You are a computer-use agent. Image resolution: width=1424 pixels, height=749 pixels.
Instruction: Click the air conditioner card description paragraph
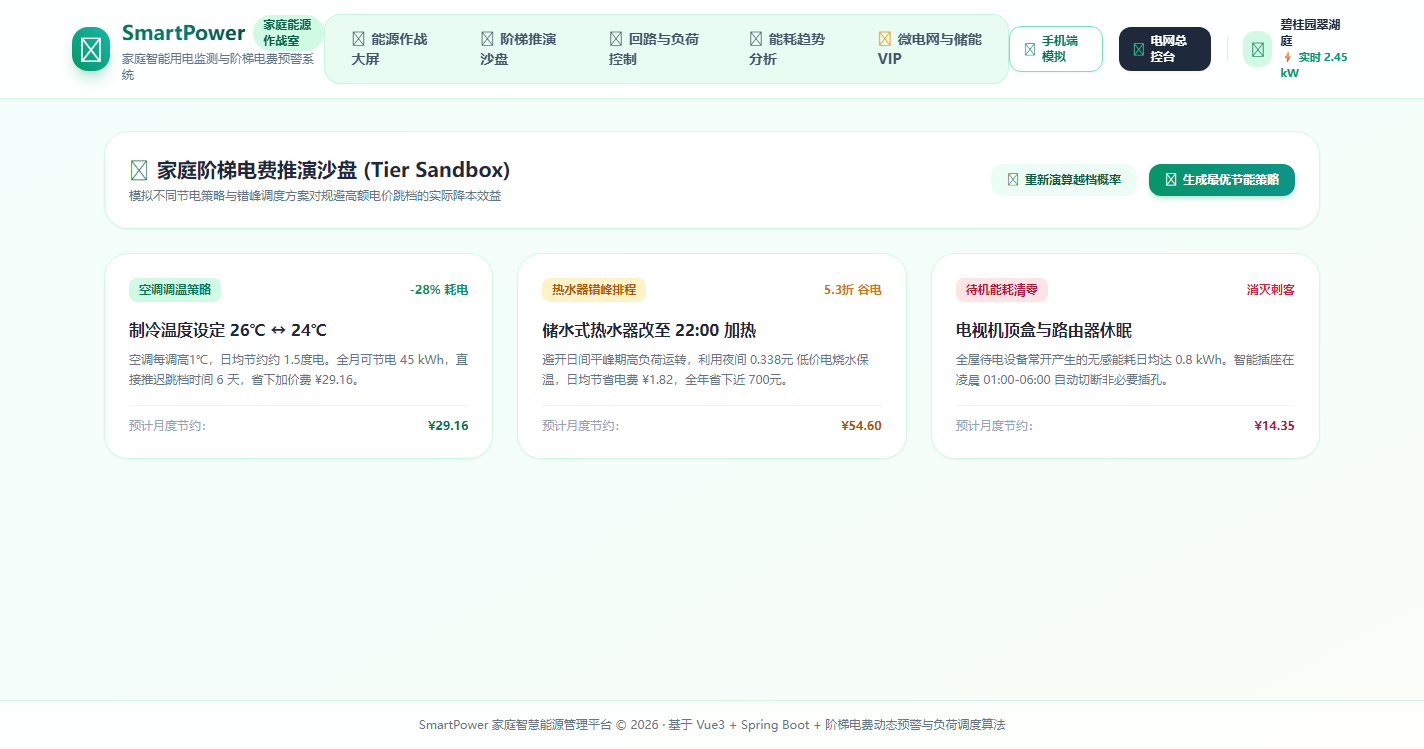(298, 370)
